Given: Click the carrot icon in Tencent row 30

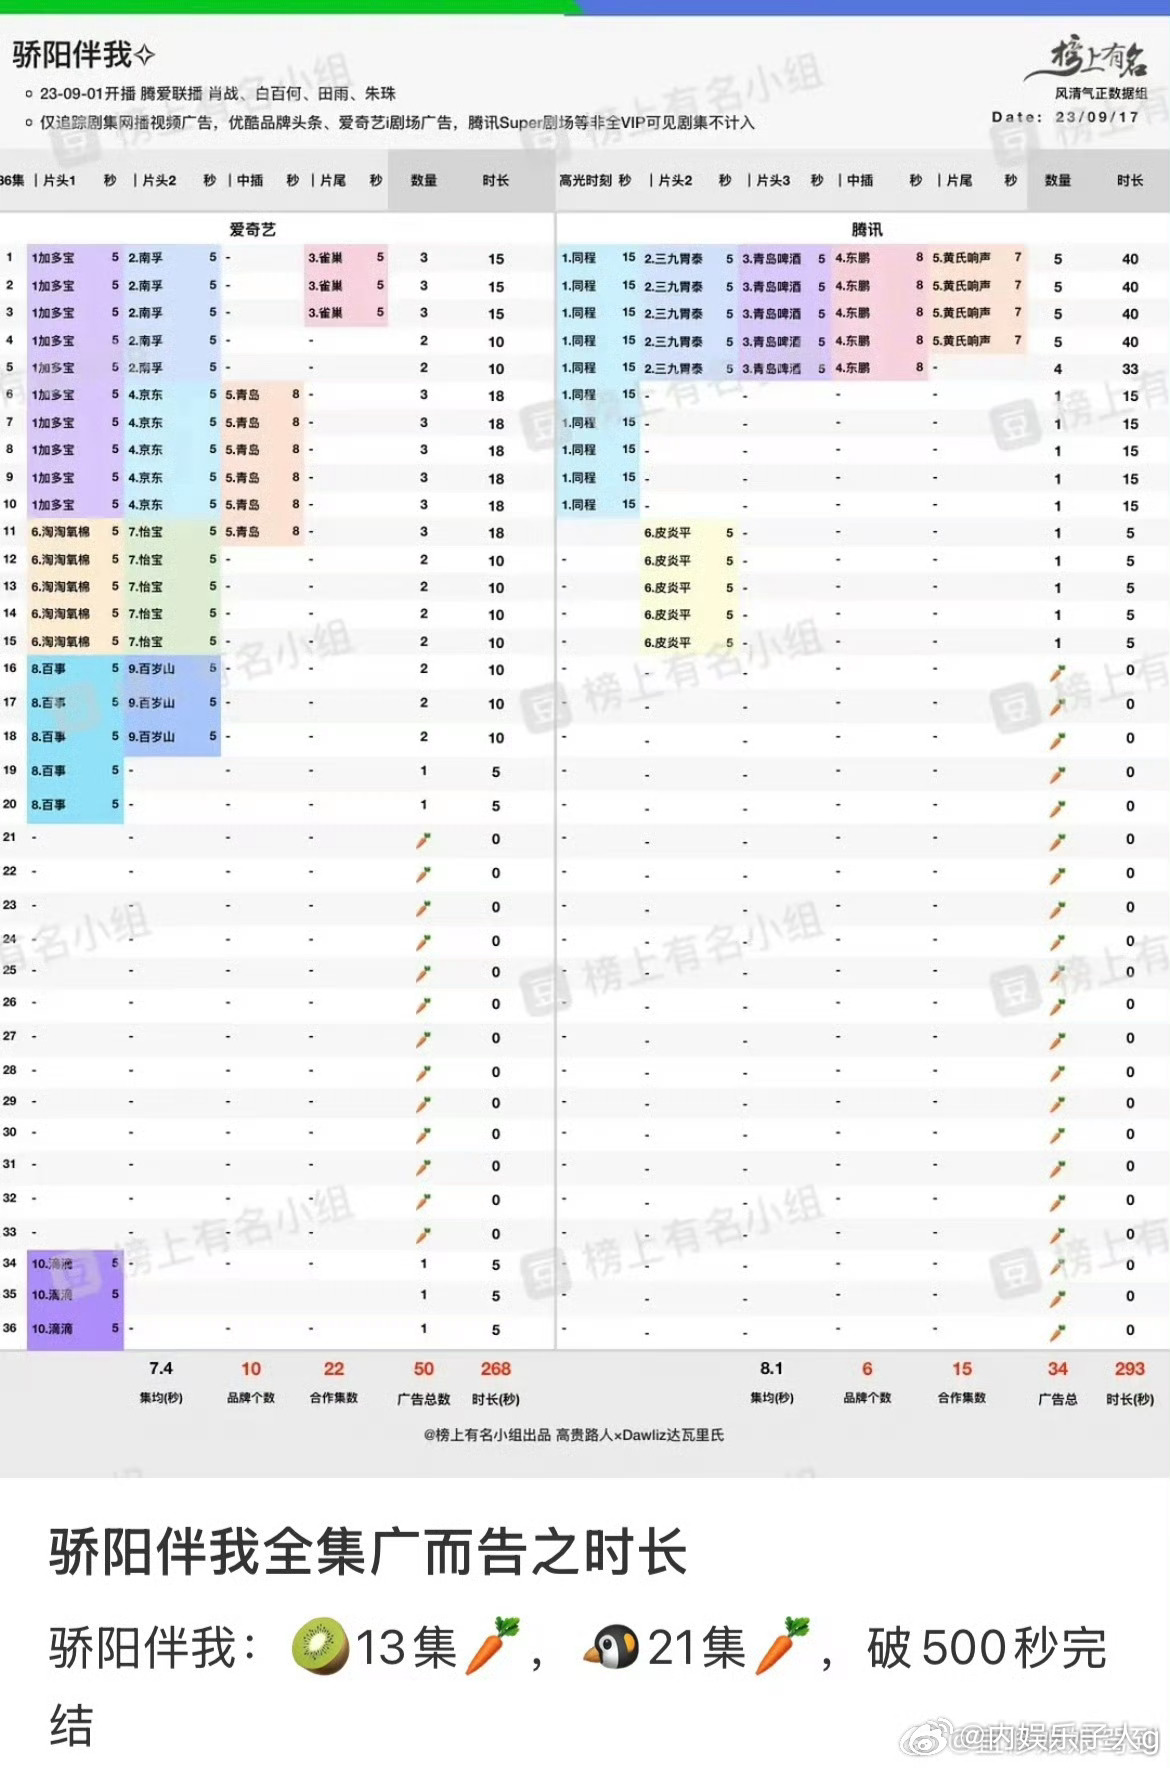Looking at the screenshot, I should click(1057, 1136).
